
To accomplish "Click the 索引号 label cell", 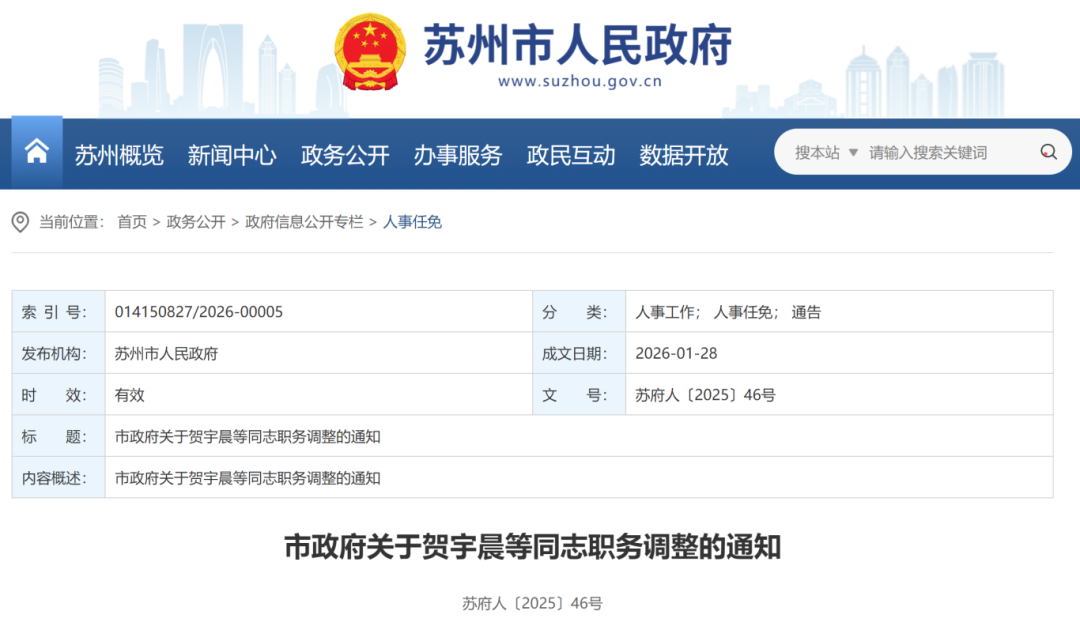I will pyautogui.click(x=59, y=312).
